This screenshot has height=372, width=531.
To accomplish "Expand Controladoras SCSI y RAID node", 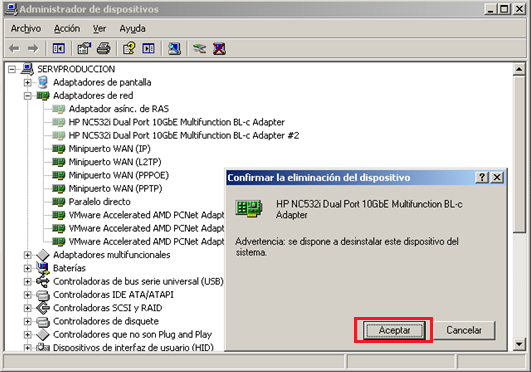I will click(27, 308).
